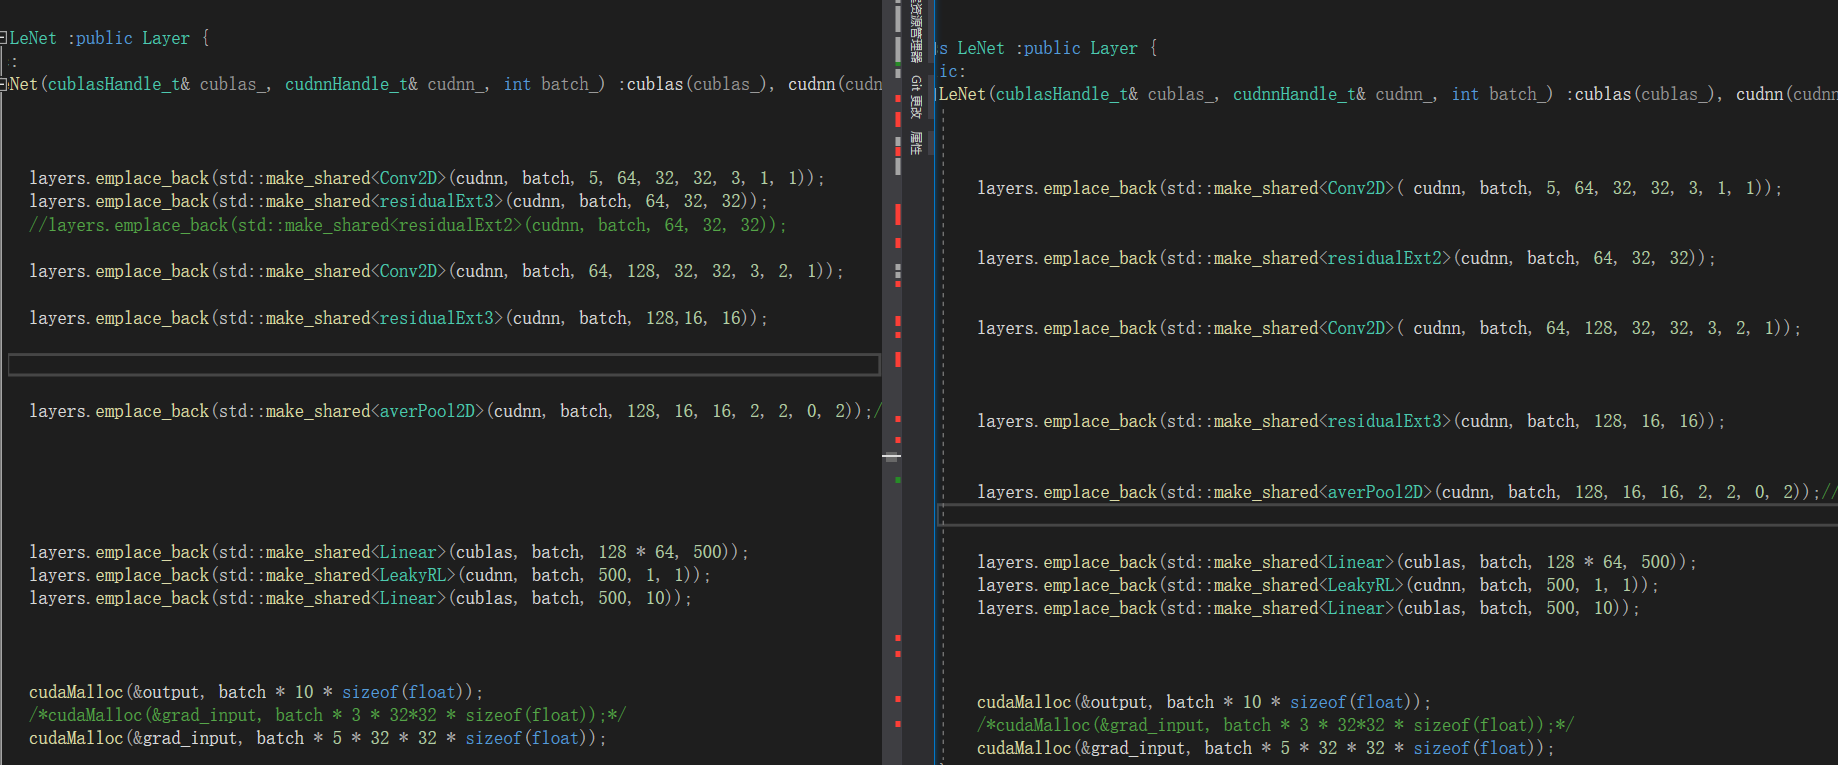Image resolution: width=1838 pixels, height=765 pixels.
Task: Collapse the LeNet constructor block in left editor
Action: [4, 84]
